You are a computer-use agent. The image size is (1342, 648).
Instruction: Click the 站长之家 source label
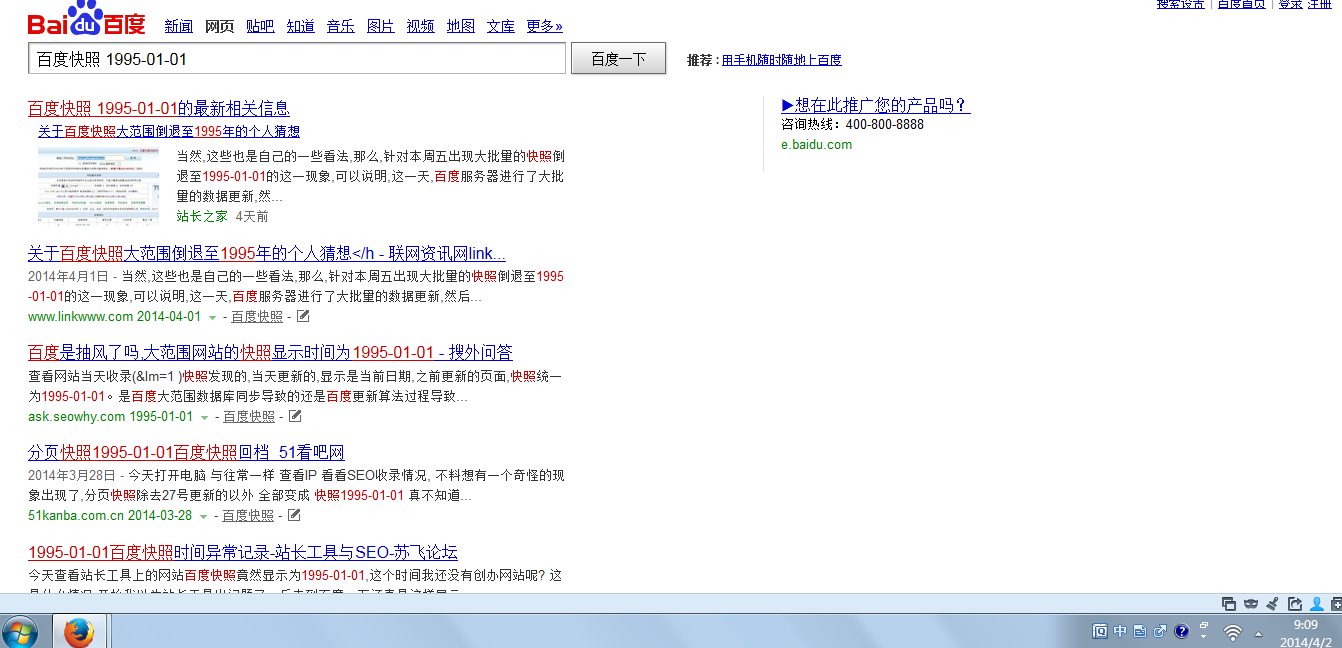[x=202, y=216]
